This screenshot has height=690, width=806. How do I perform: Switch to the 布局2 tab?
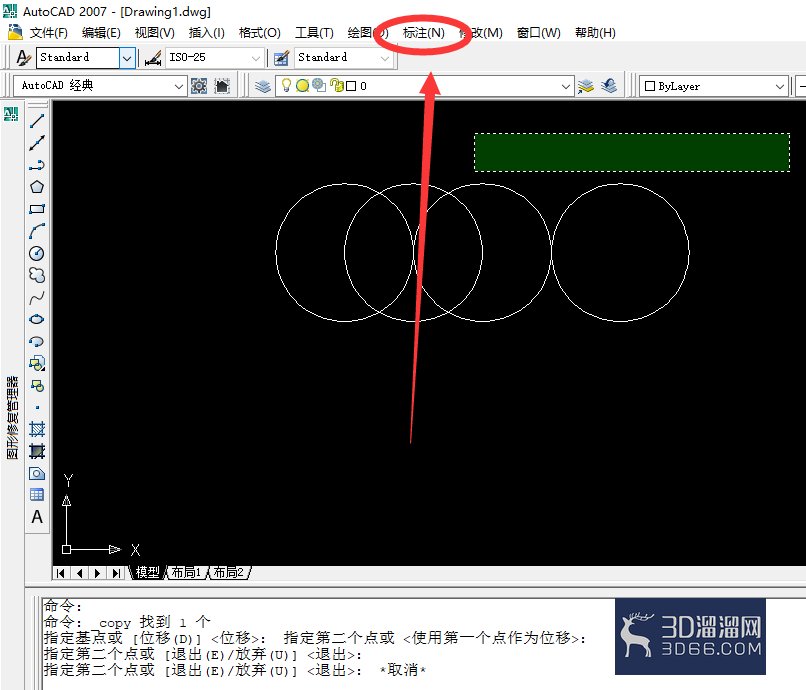click(x=228, y=572)
